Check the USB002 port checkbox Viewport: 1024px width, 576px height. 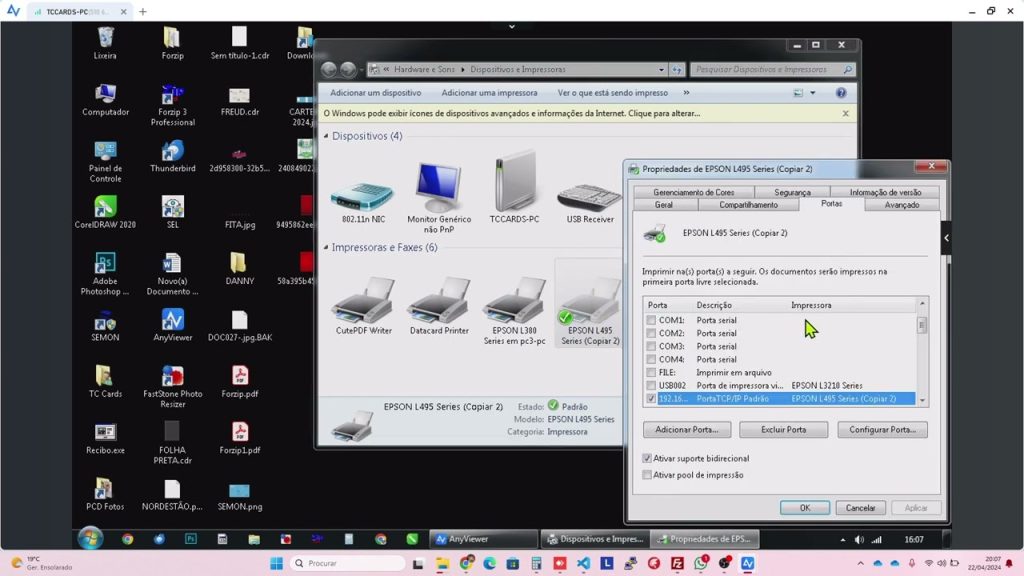coord(652,385)
